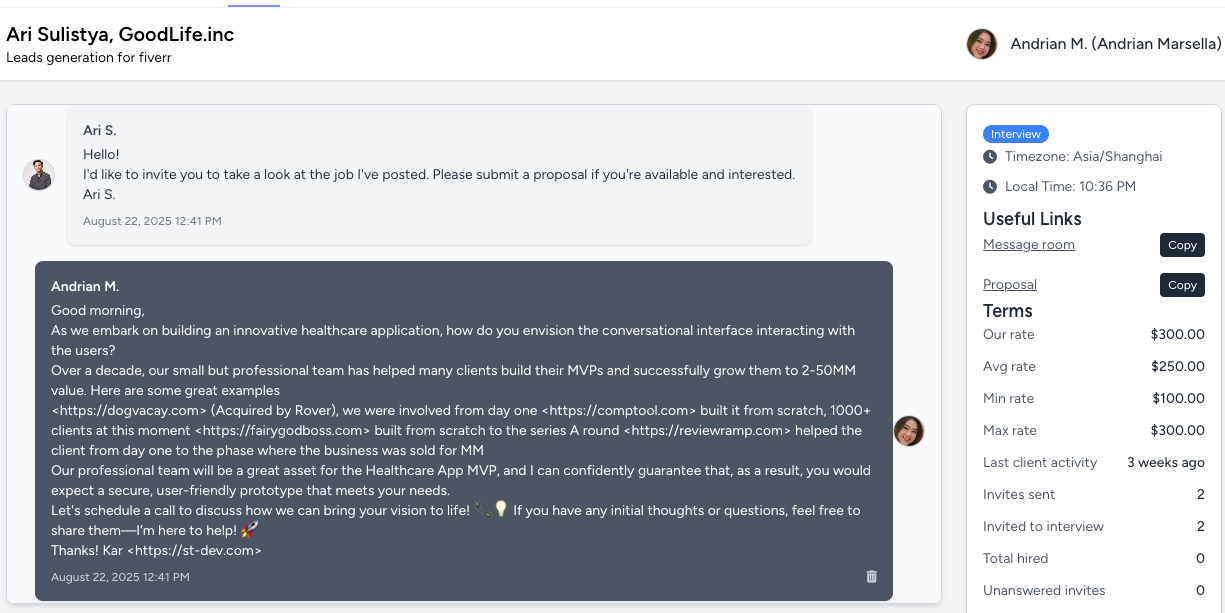Click the Our rate $300.00 value
Screen dimensions: 1225x613
point(1177,335)
